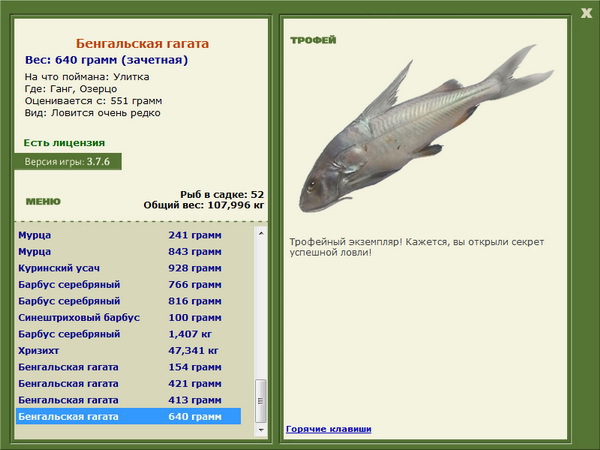
Task: Click the На что поймана: Улитка line
Action: [87, 77]
